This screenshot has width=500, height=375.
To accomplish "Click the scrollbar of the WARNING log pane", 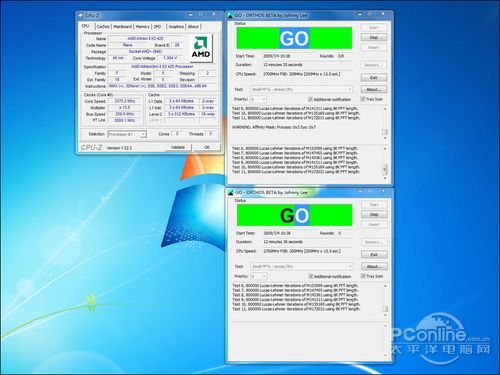I will tap(385, 123).
